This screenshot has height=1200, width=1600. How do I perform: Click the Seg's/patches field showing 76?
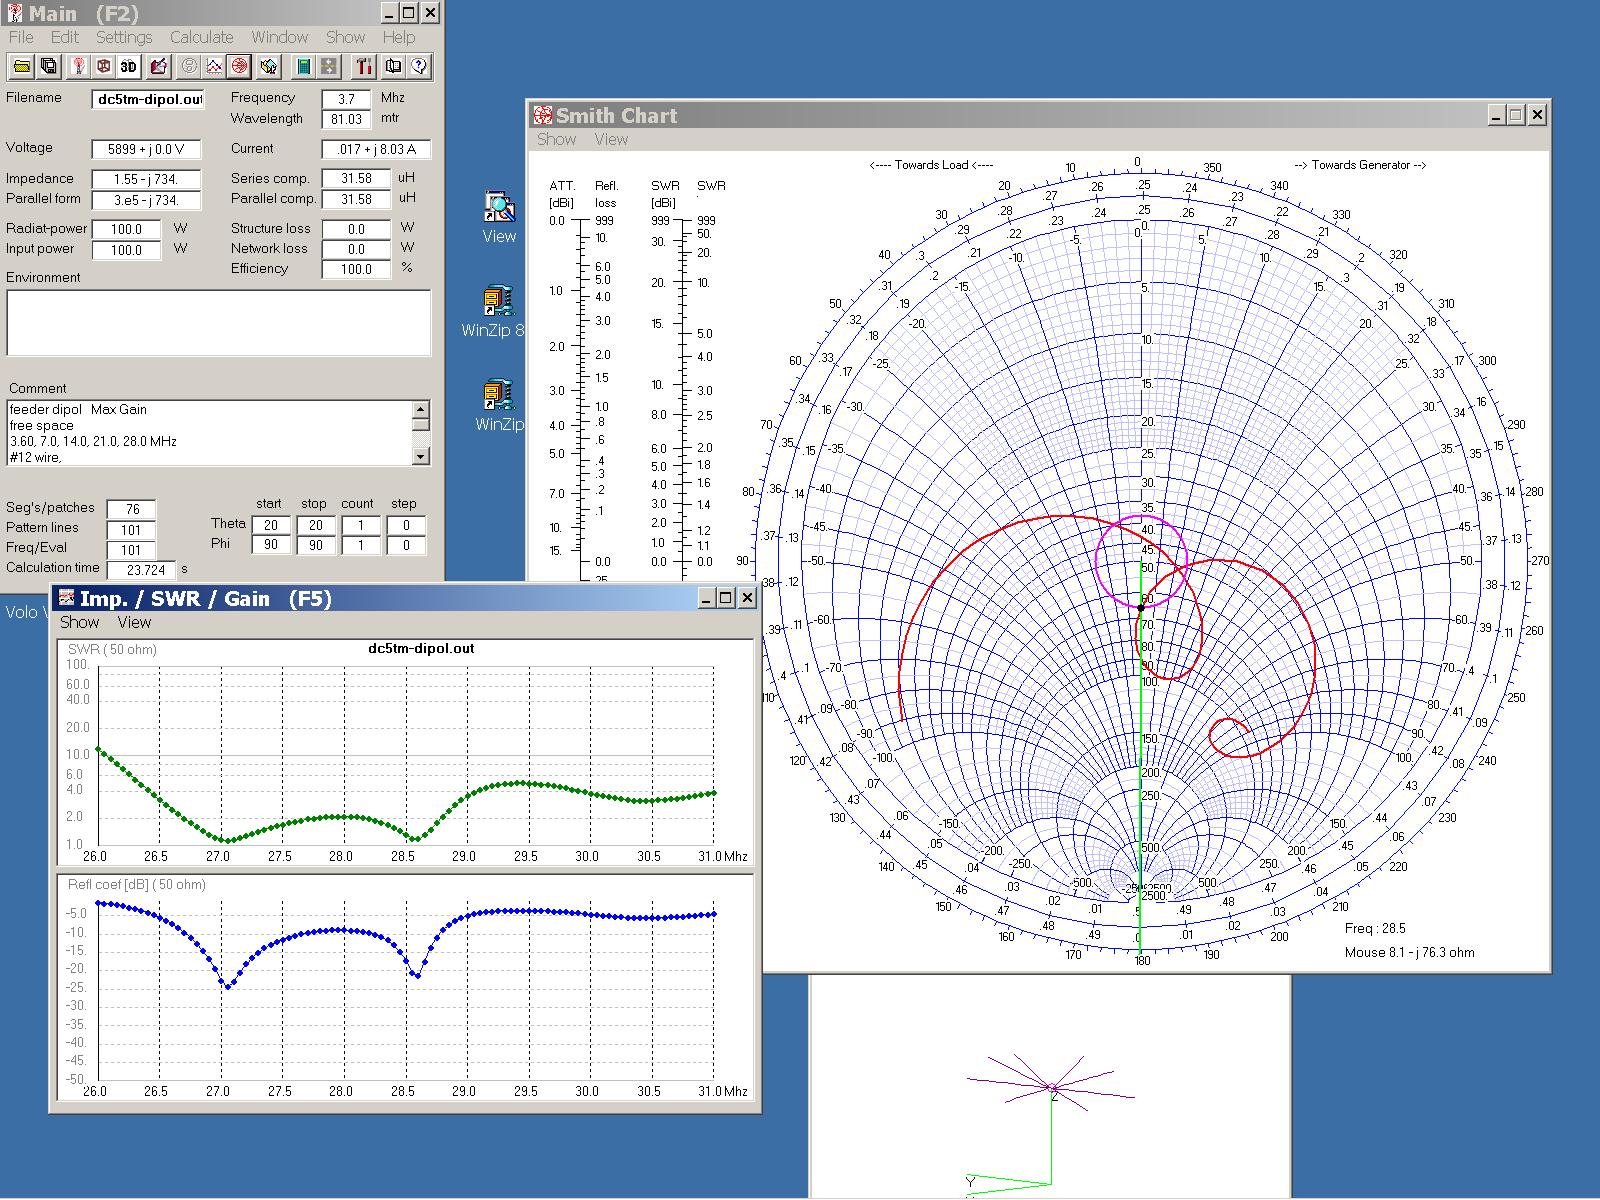[x=131, y=510]
